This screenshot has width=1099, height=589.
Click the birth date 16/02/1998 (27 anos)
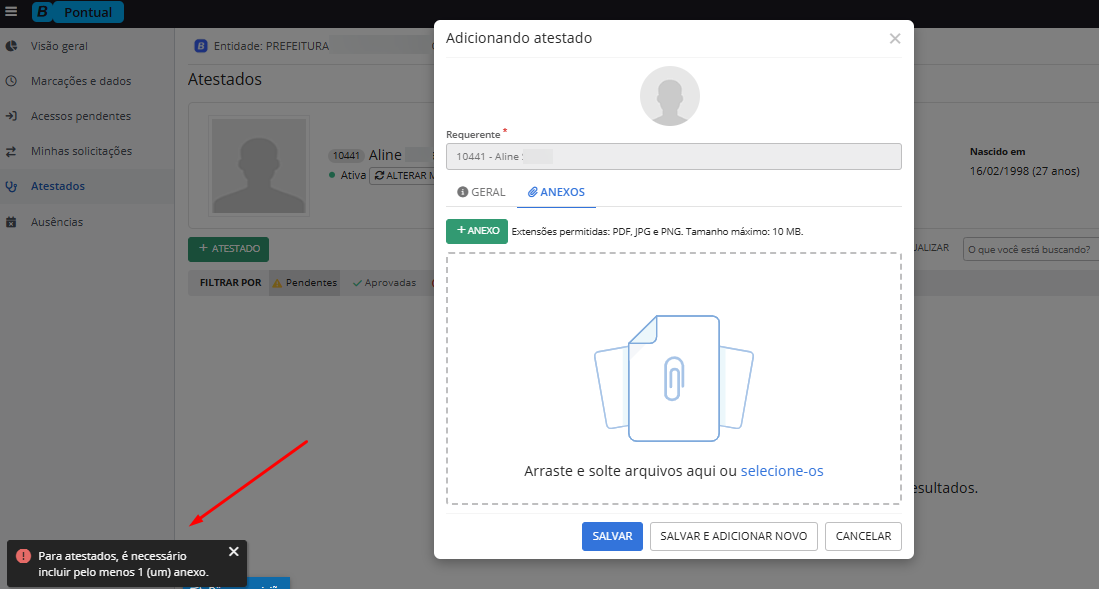(1025, 171)
